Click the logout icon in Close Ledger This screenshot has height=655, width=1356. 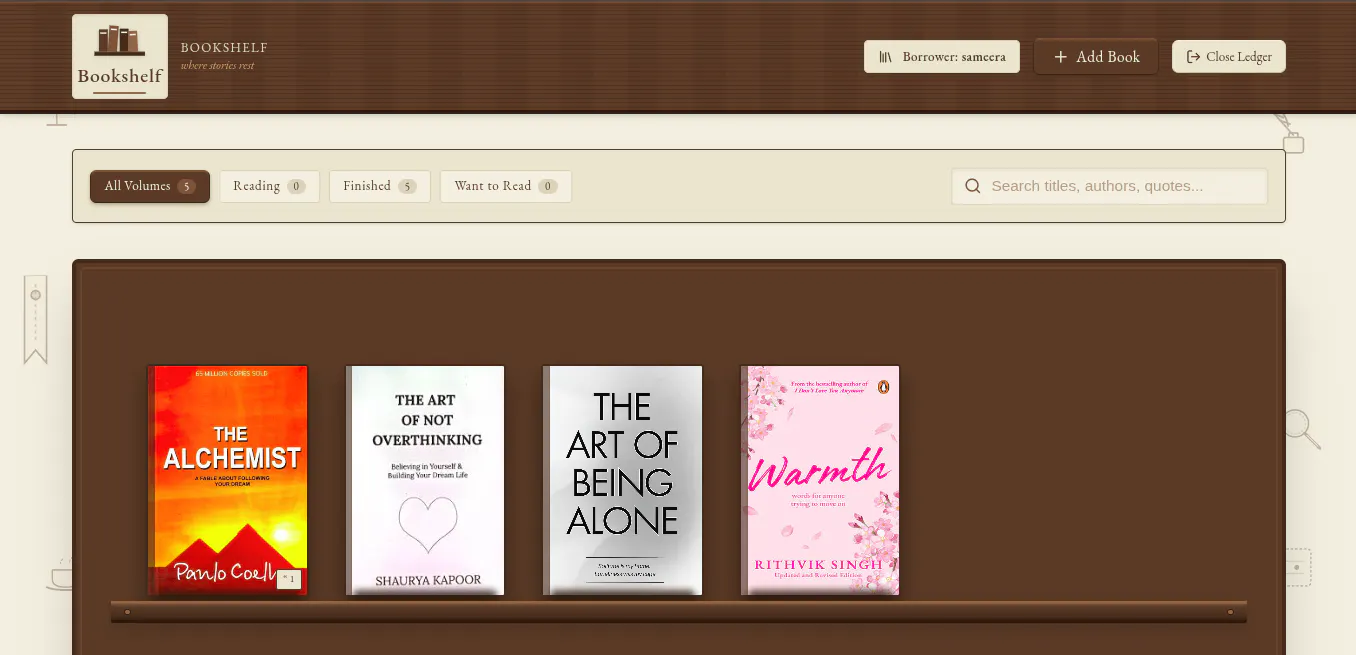click(1193, 57)
